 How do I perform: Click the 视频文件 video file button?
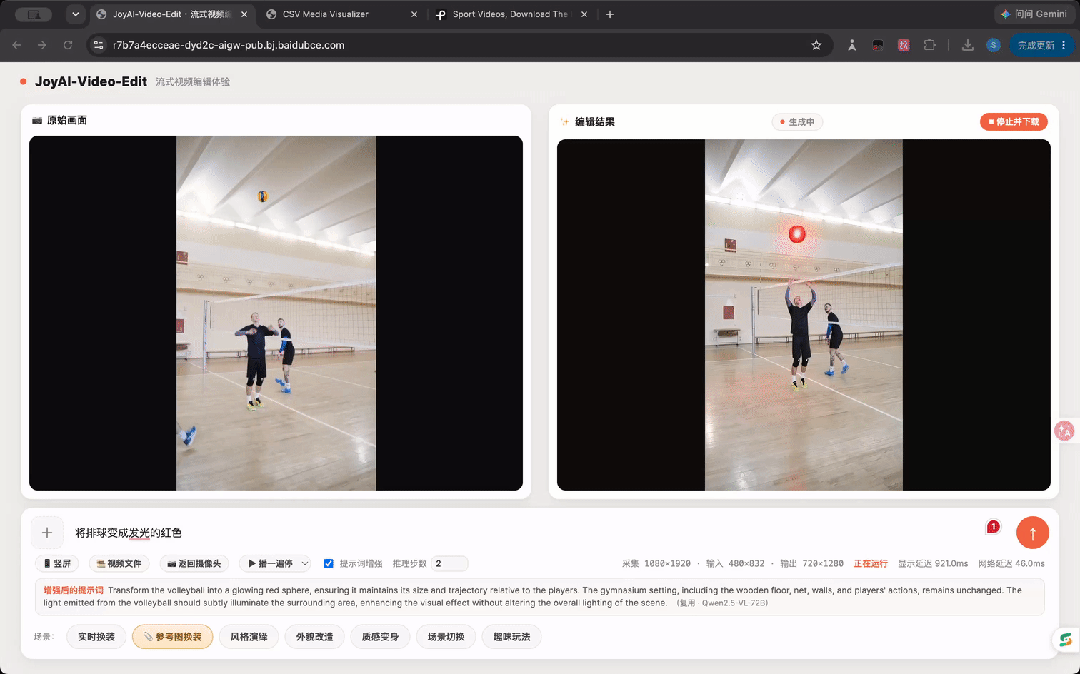(x=119, y=563)
